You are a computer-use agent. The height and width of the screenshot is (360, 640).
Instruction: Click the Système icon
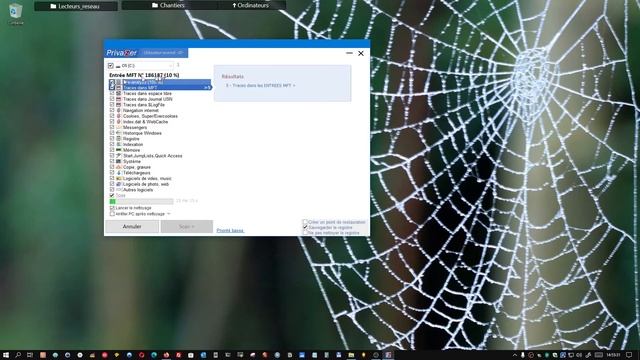pos(119,162)
